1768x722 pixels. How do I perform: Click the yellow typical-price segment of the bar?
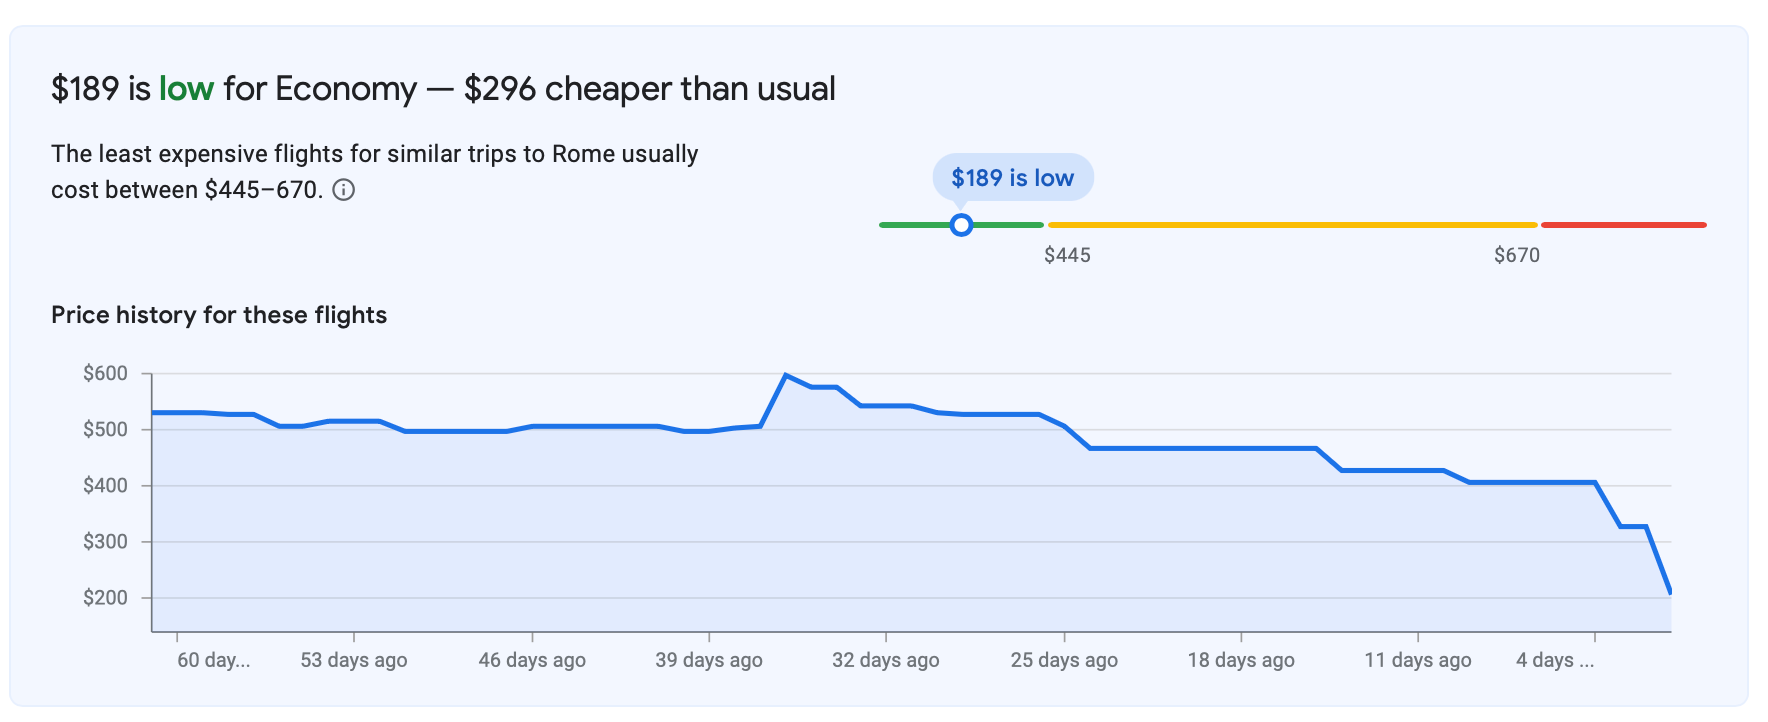coord(1292,225)
